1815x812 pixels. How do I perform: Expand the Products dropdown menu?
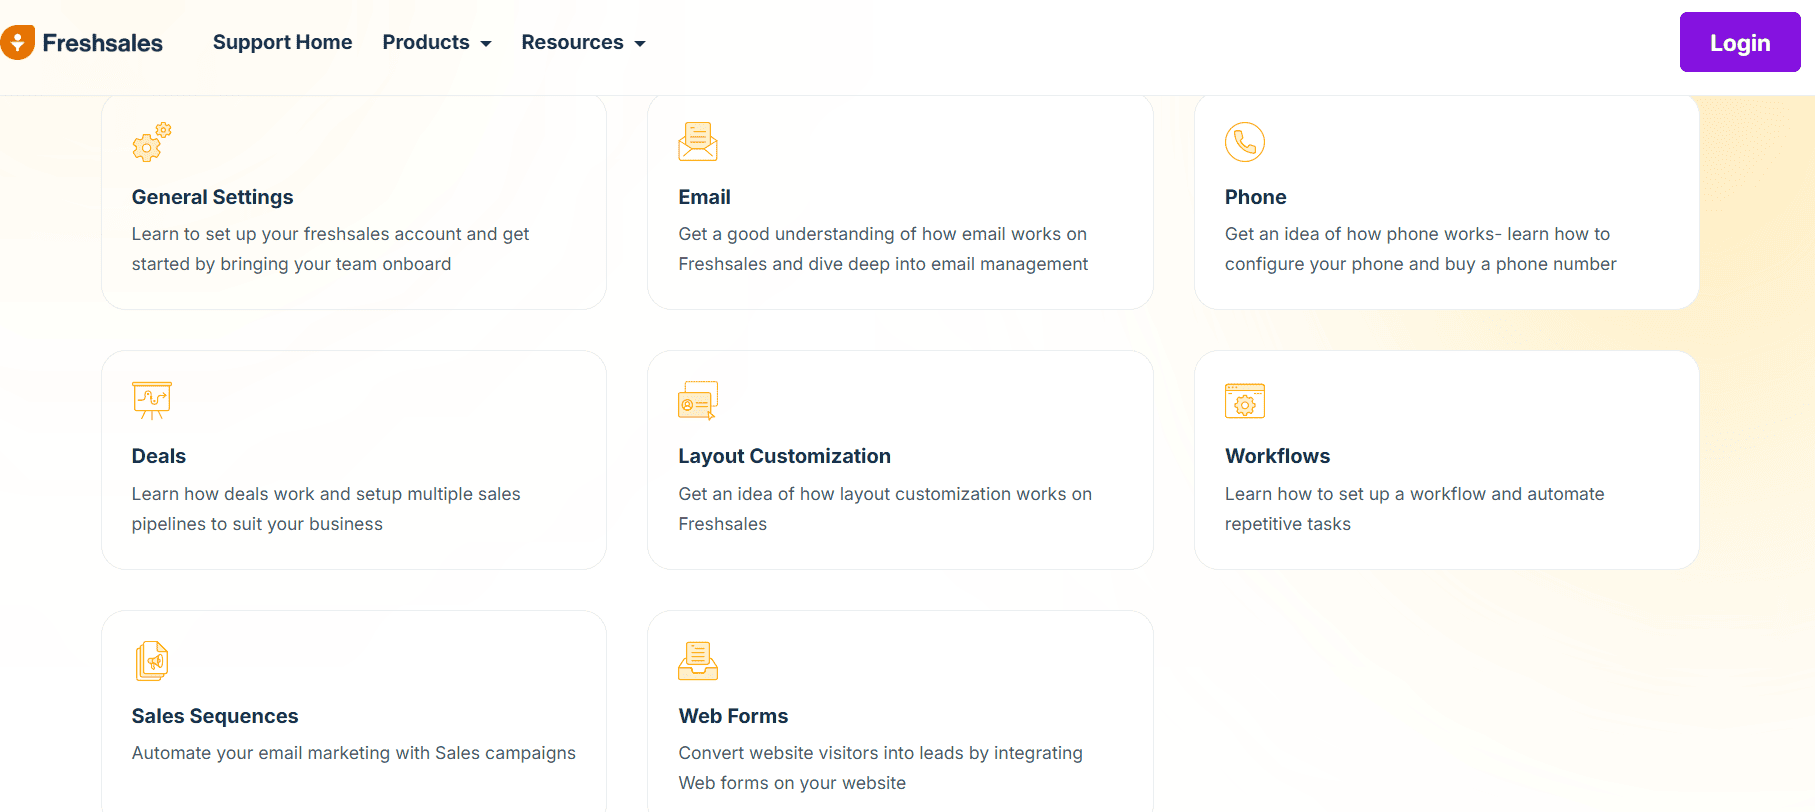pyautogui.click(x=437, y=42)
